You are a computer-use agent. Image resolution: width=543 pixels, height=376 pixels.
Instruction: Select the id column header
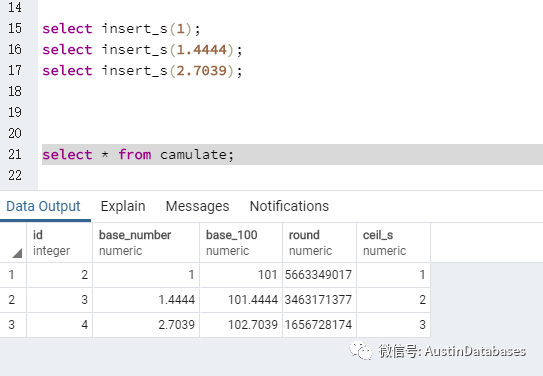[x=60, y=243]
